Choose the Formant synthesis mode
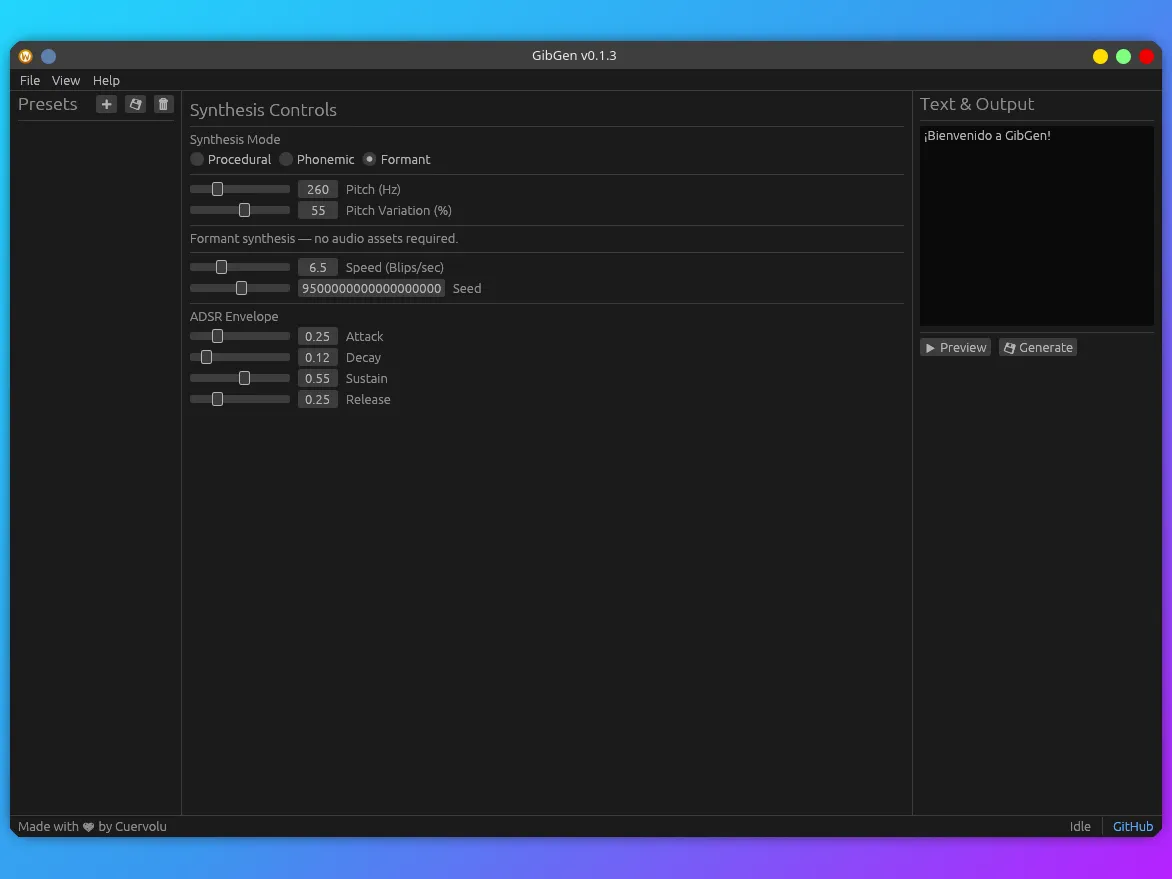 370,159
